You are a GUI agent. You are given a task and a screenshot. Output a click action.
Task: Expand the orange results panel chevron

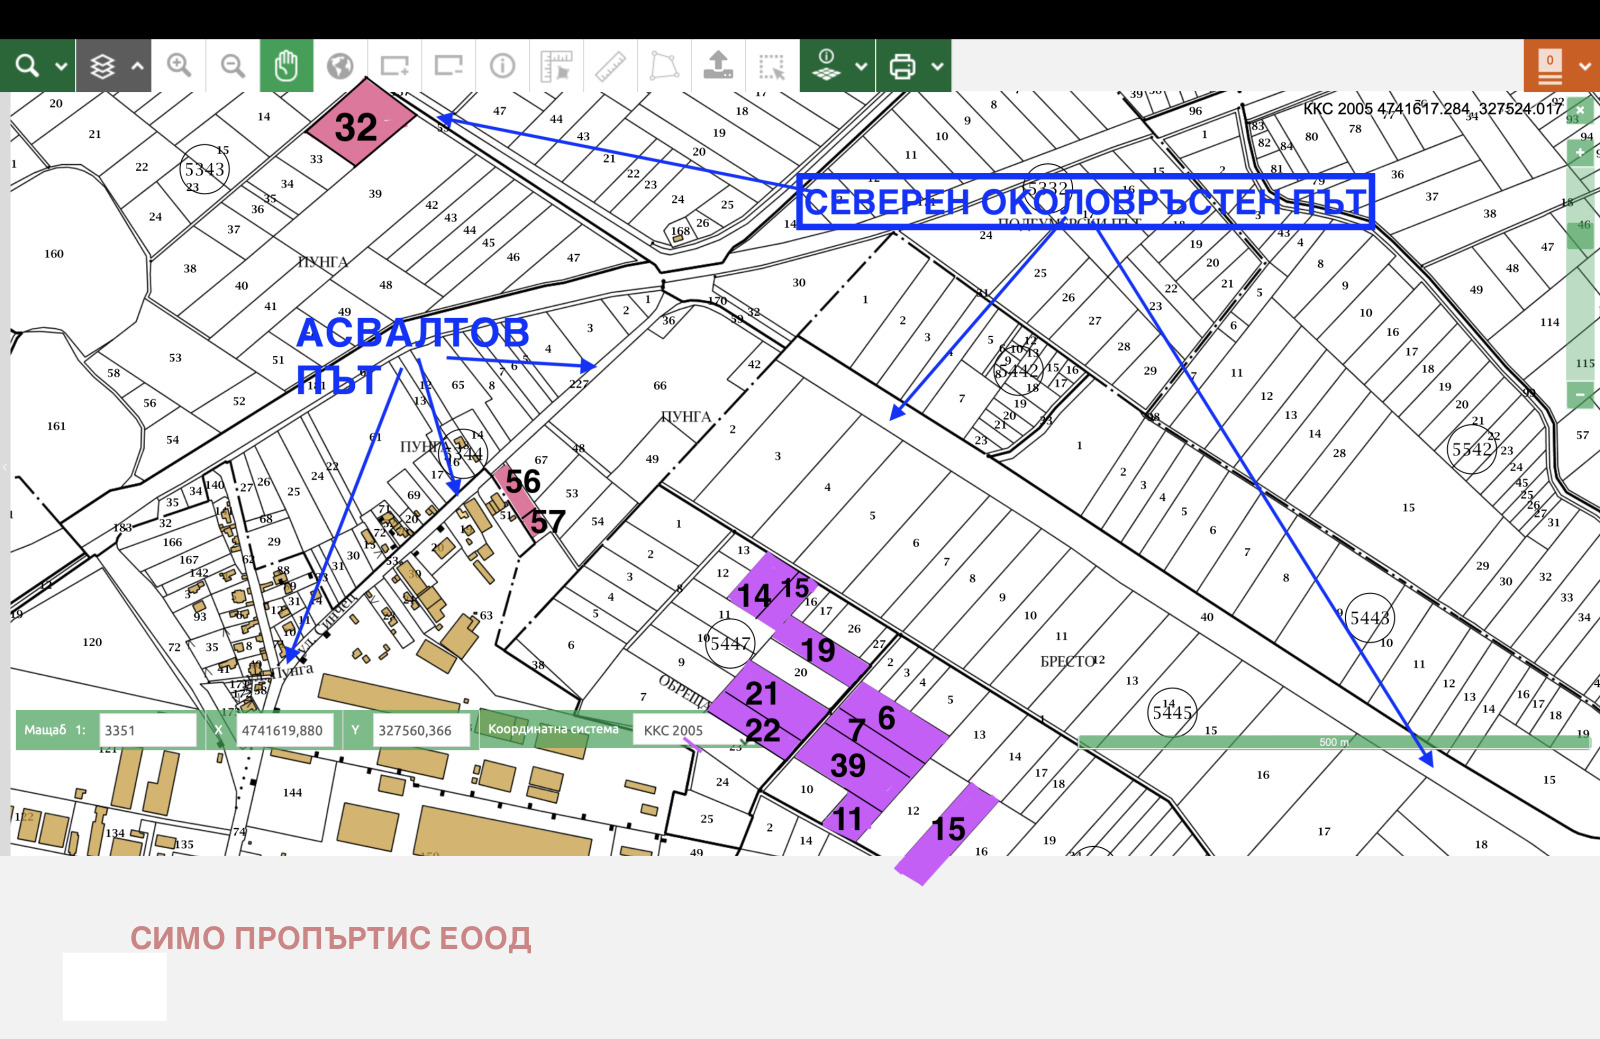[x=1585, y=67]
